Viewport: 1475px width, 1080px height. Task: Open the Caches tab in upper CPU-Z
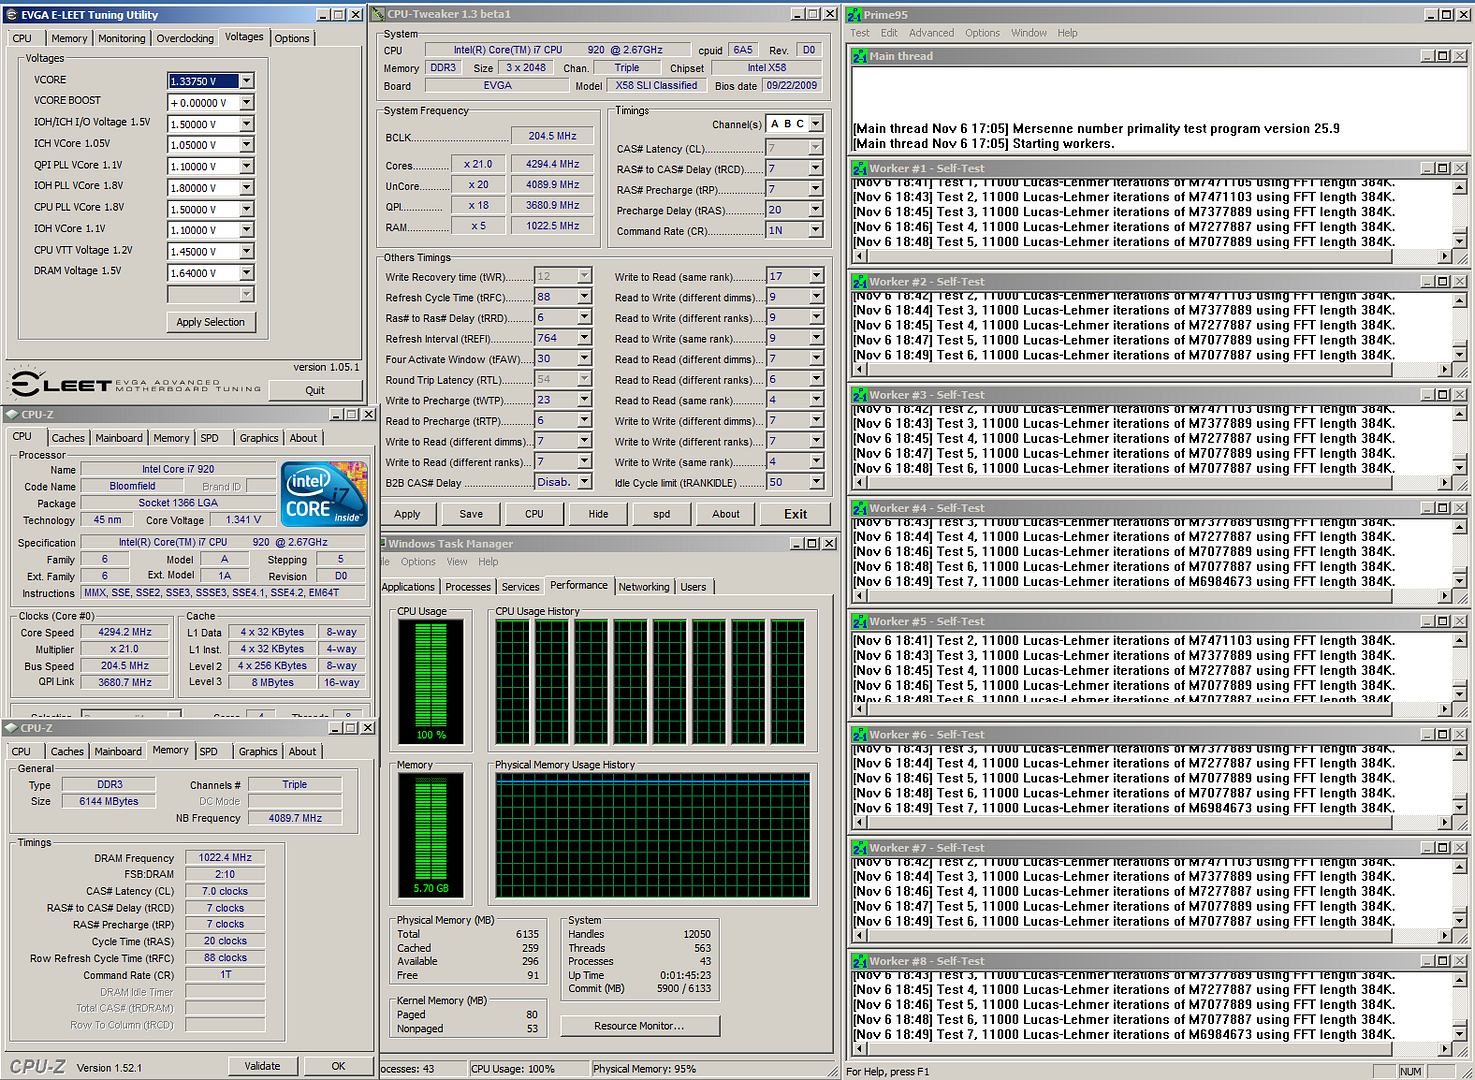click(68, 438)
